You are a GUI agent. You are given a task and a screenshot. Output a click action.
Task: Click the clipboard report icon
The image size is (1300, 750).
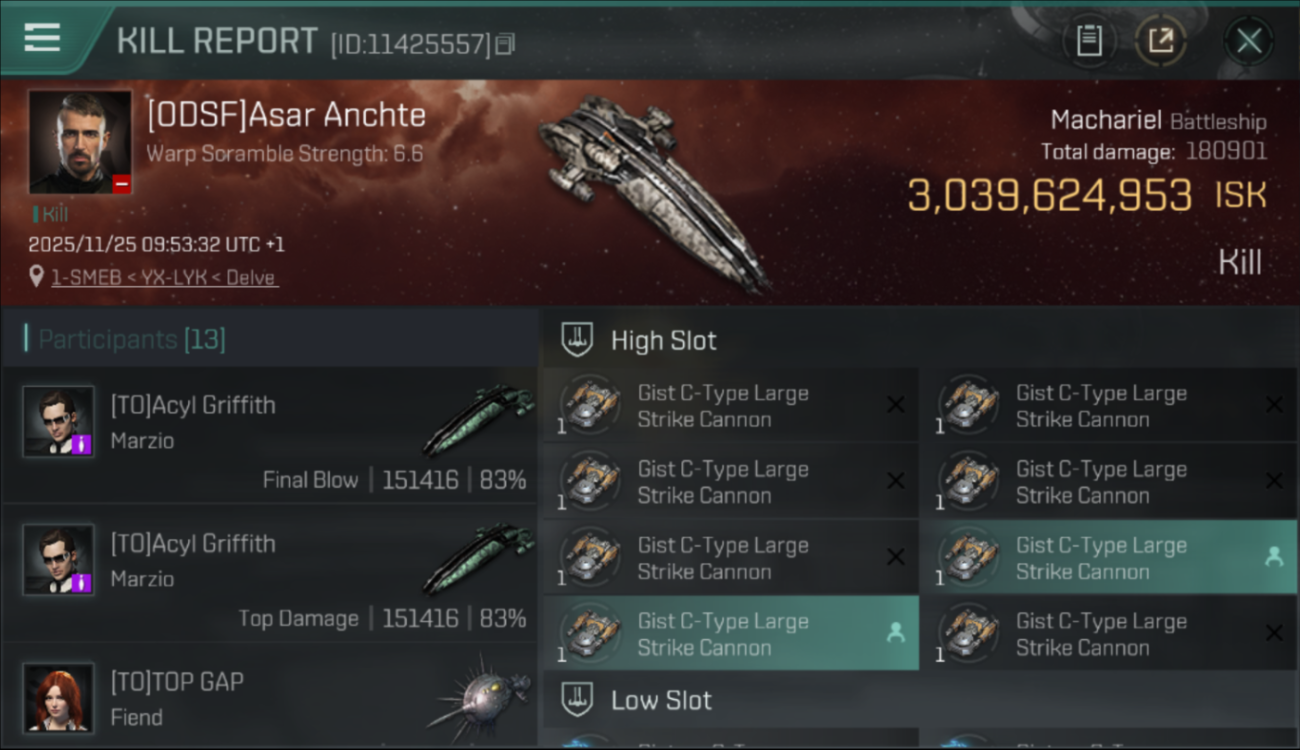click(x=1089, y=41)
